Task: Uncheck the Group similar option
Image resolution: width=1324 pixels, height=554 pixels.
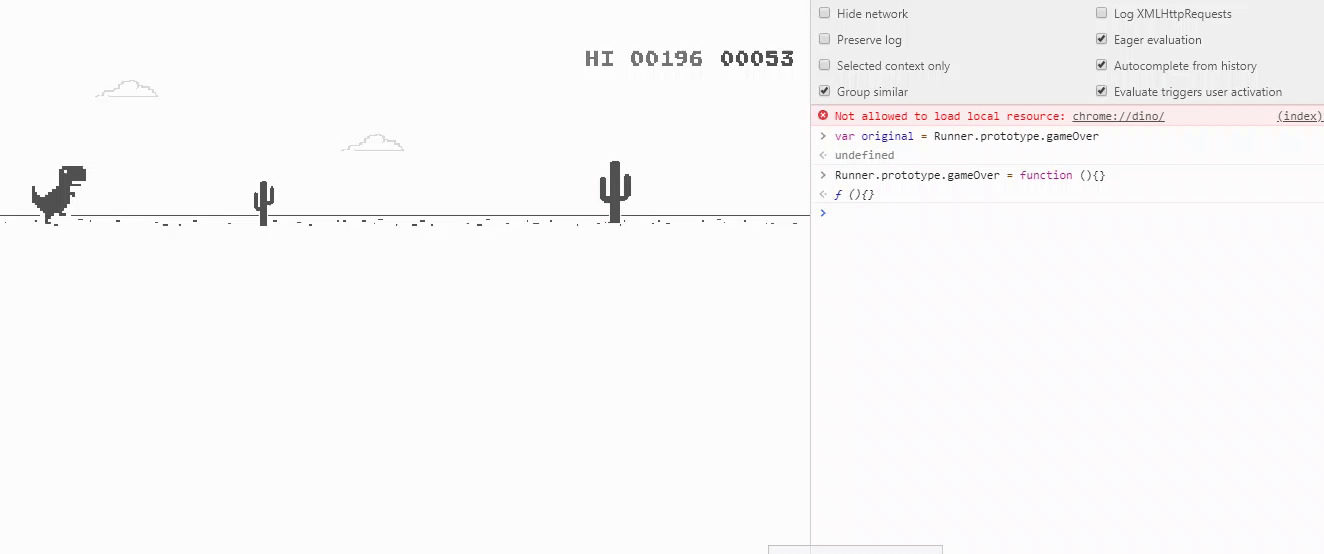Action: tap(825, 92)
